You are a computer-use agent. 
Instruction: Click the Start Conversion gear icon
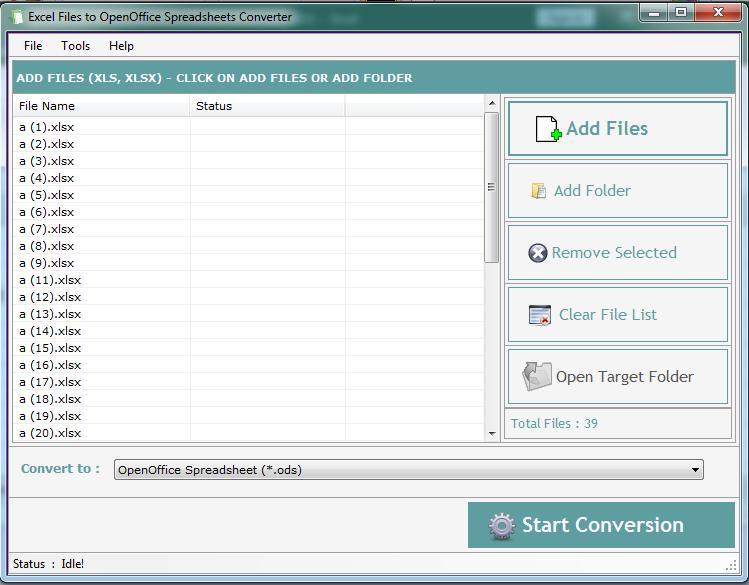tap(501, 526)
